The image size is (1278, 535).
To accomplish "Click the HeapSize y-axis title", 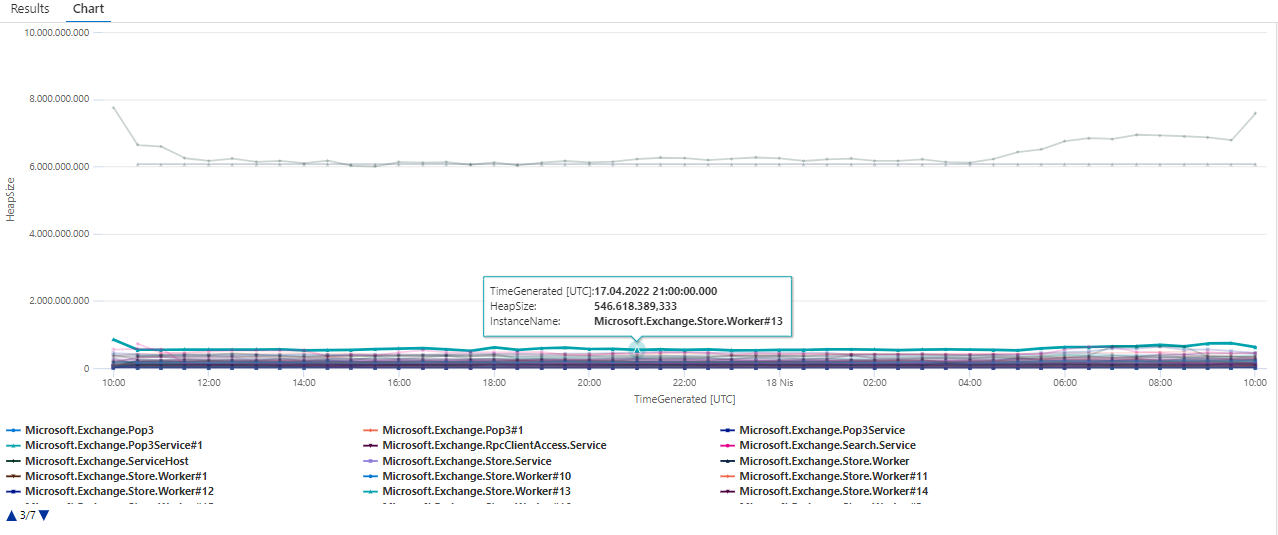I will pos(11,200).
